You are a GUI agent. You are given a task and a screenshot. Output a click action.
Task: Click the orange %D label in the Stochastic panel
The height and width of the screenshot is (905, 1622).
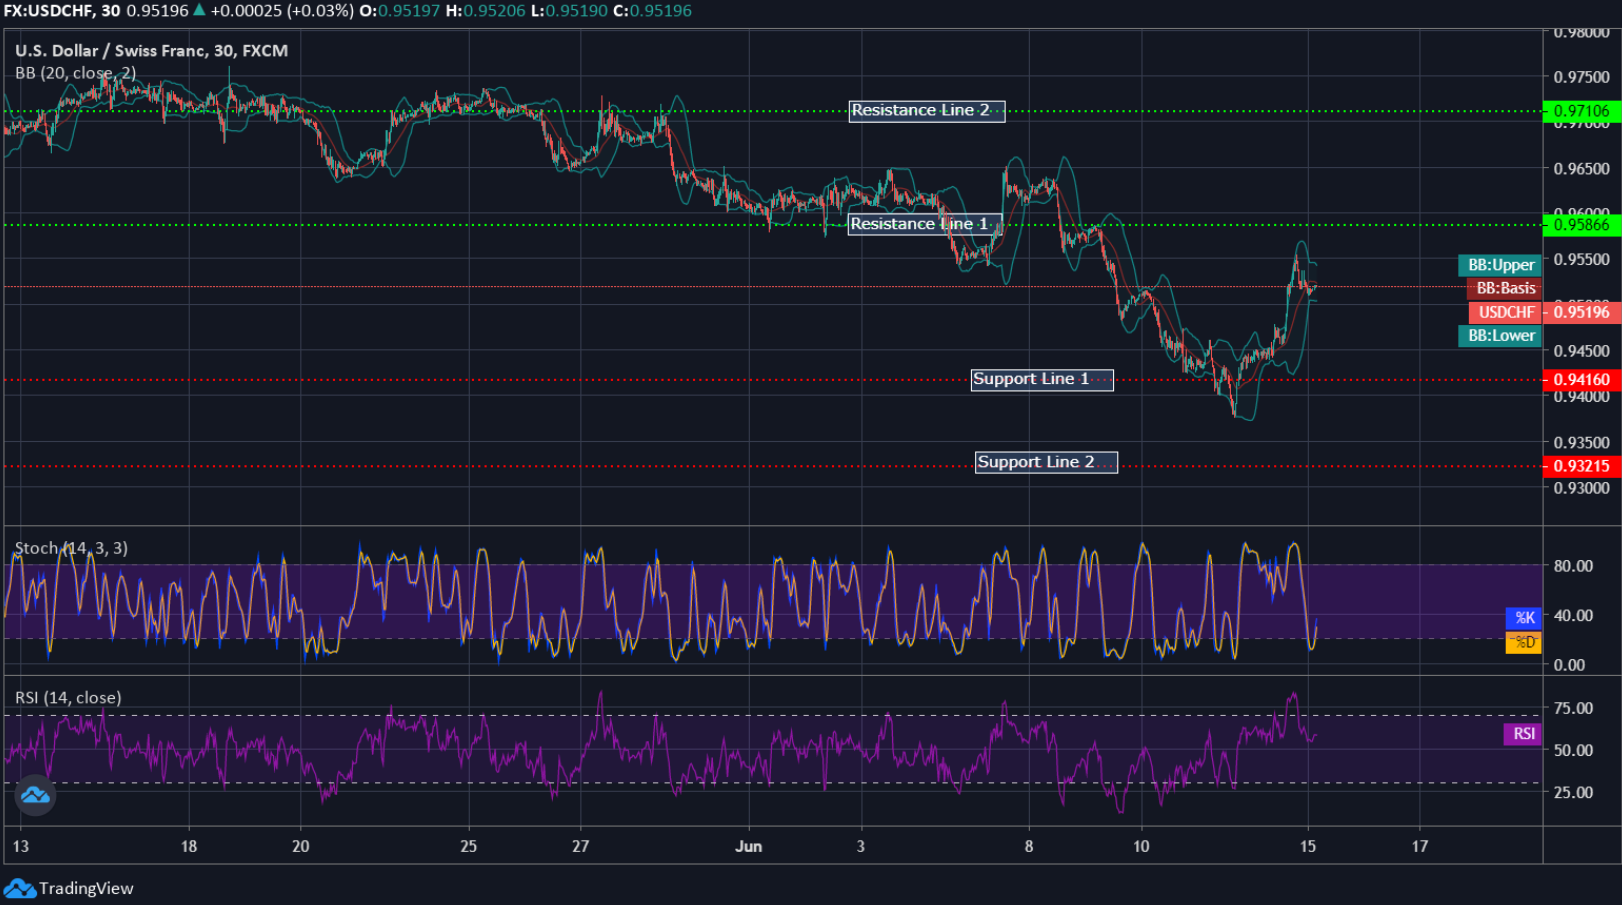[1524, 643]
